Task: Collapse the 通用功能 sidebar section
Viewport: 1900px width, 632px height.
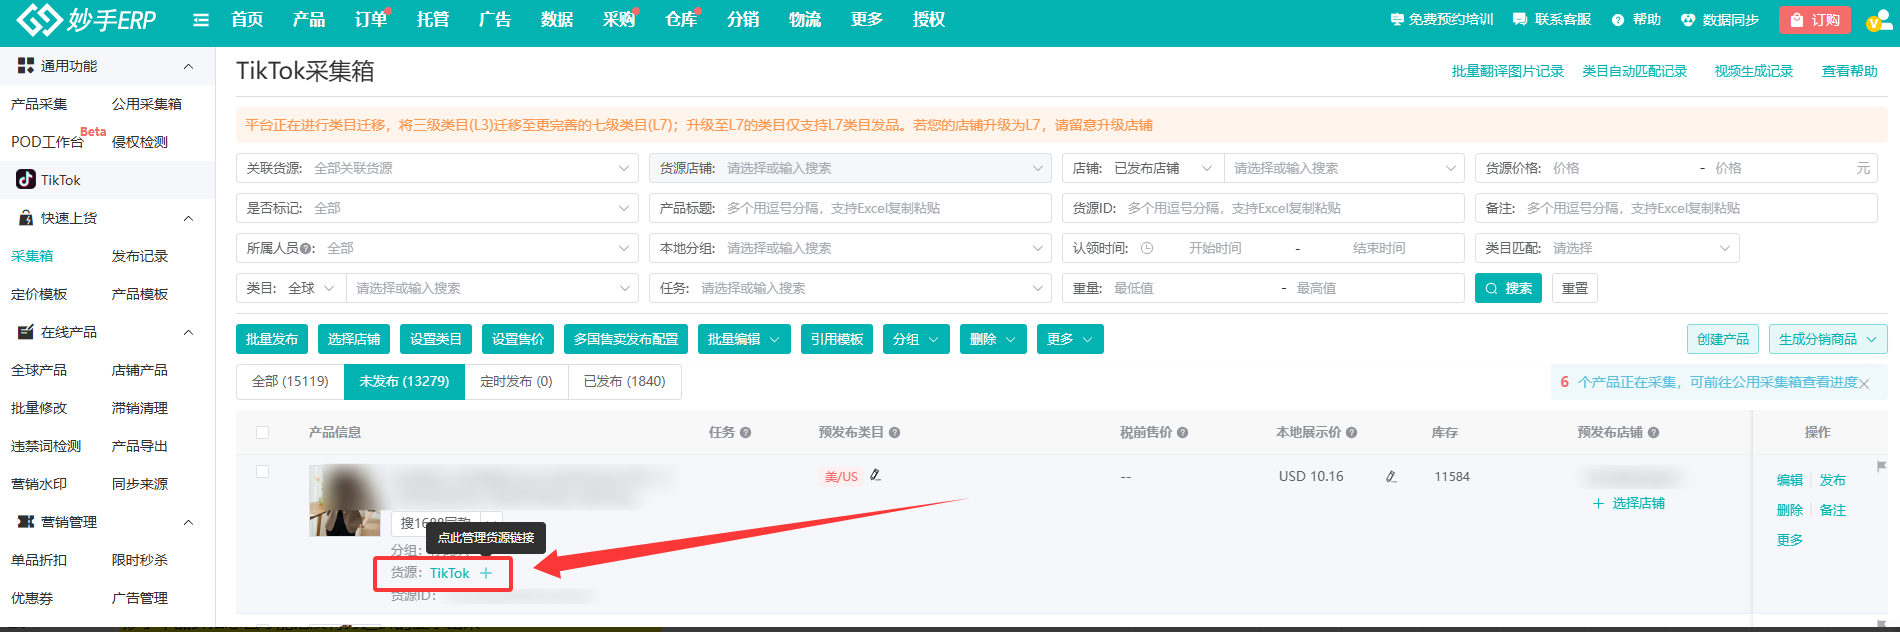Action: (x=188, y=66)
